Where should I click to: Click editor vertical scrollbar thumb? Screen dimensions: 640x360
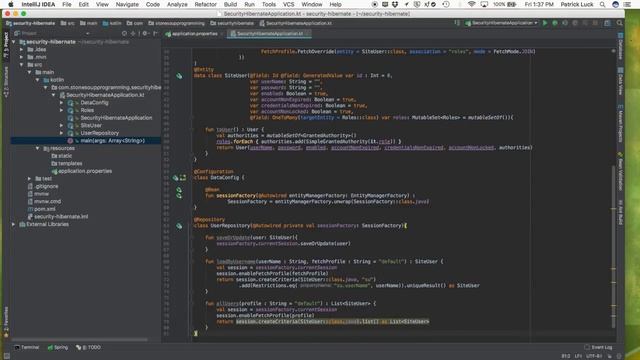tap(613, 247)
